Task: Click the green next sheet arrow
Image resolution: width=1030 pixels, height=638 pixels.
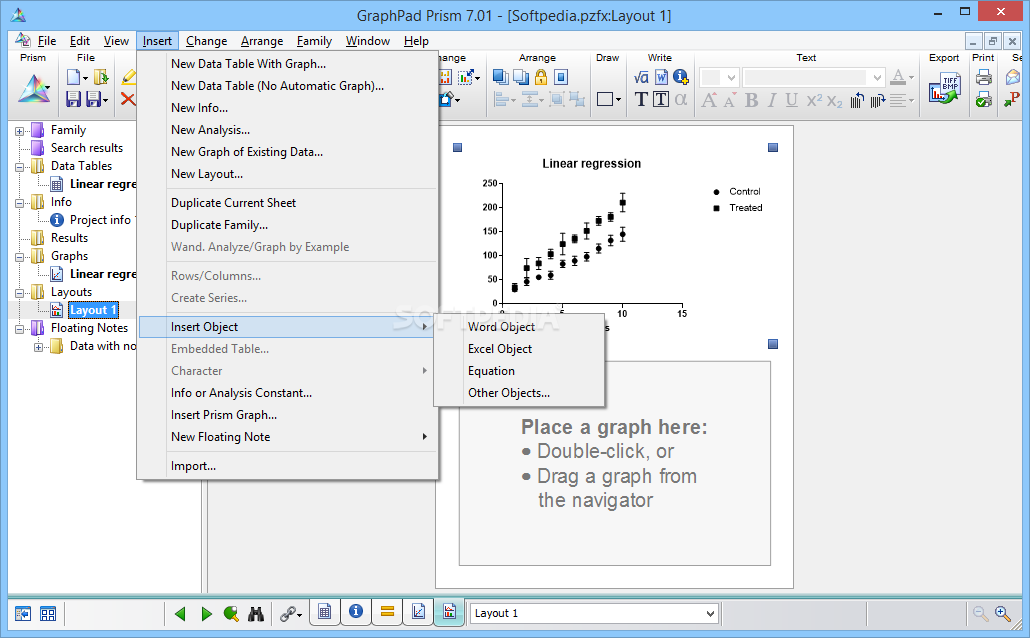Action: (206, 614)
